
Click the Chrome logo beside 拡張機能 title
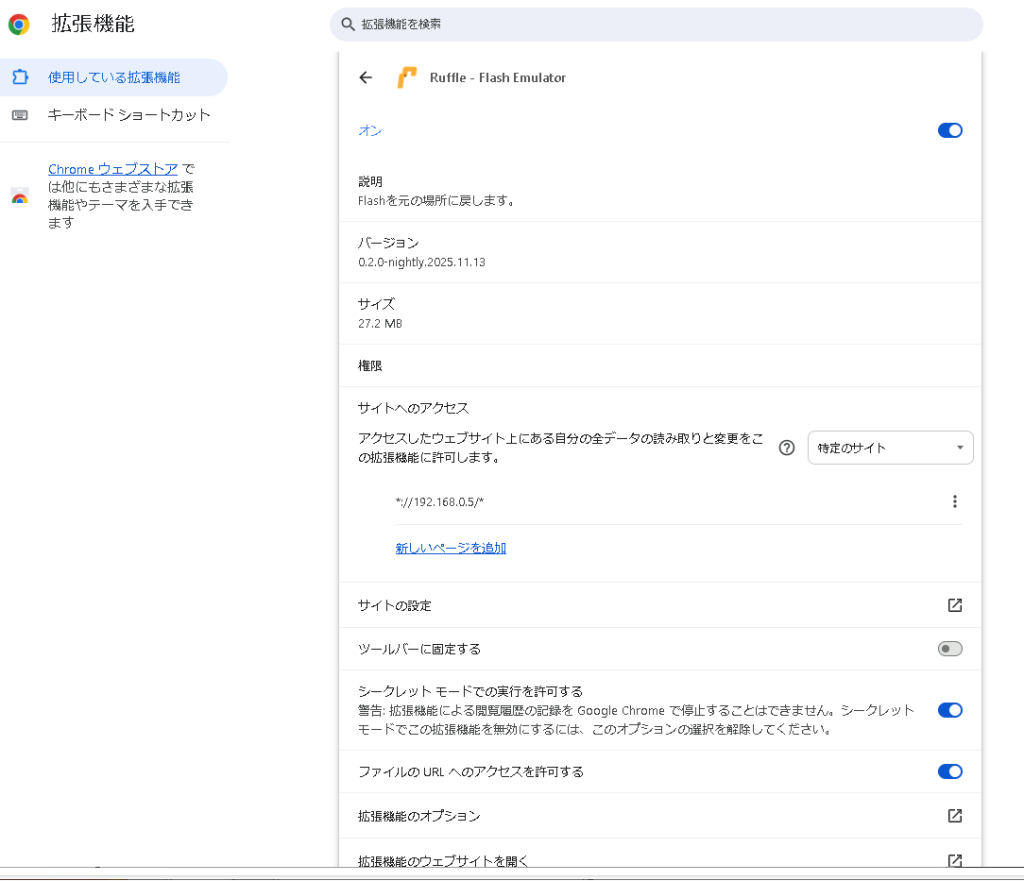click(19, 25)
